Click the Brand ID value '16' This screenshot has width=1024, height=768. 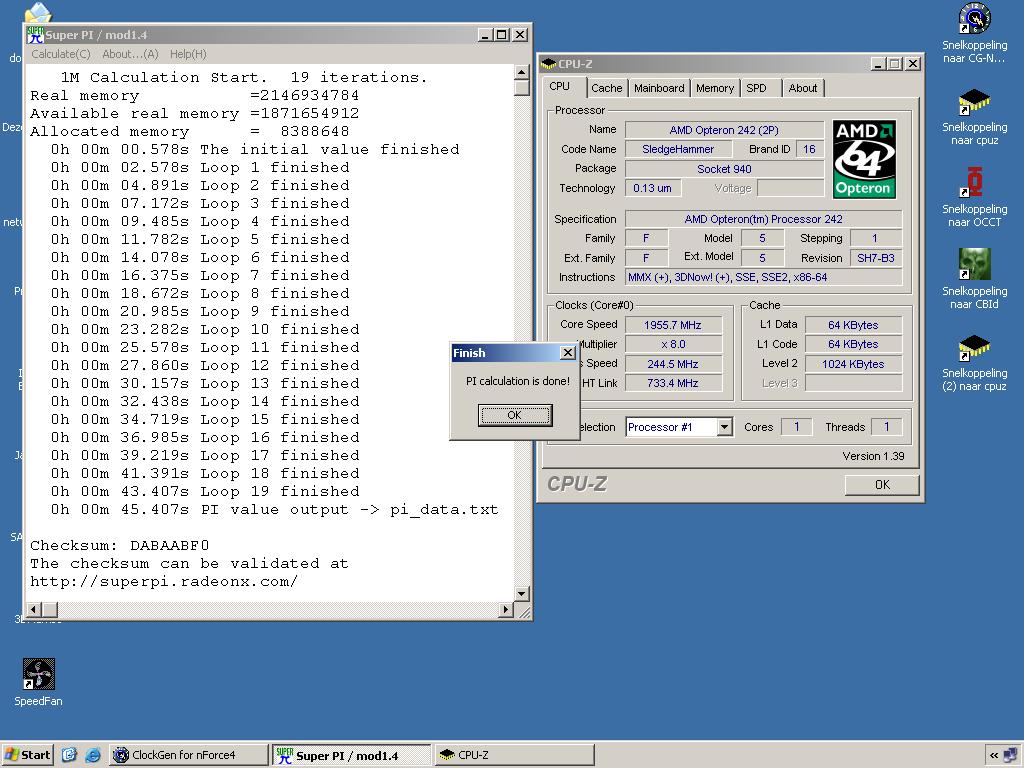[809, 149]
